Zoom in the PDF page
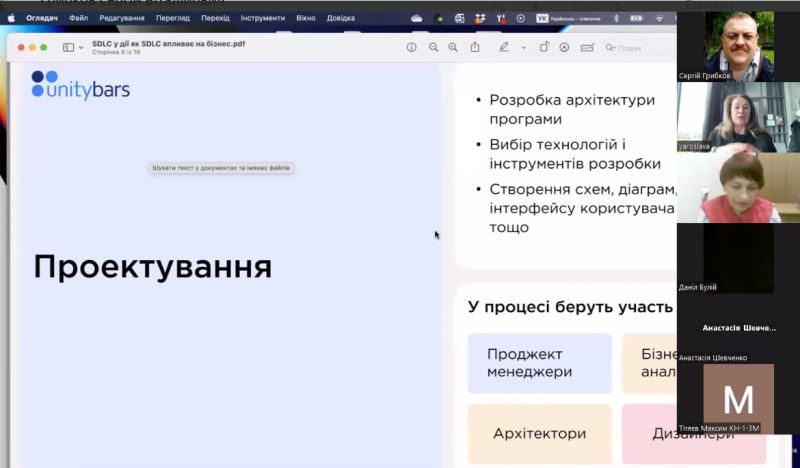 (x=453, y=47)
